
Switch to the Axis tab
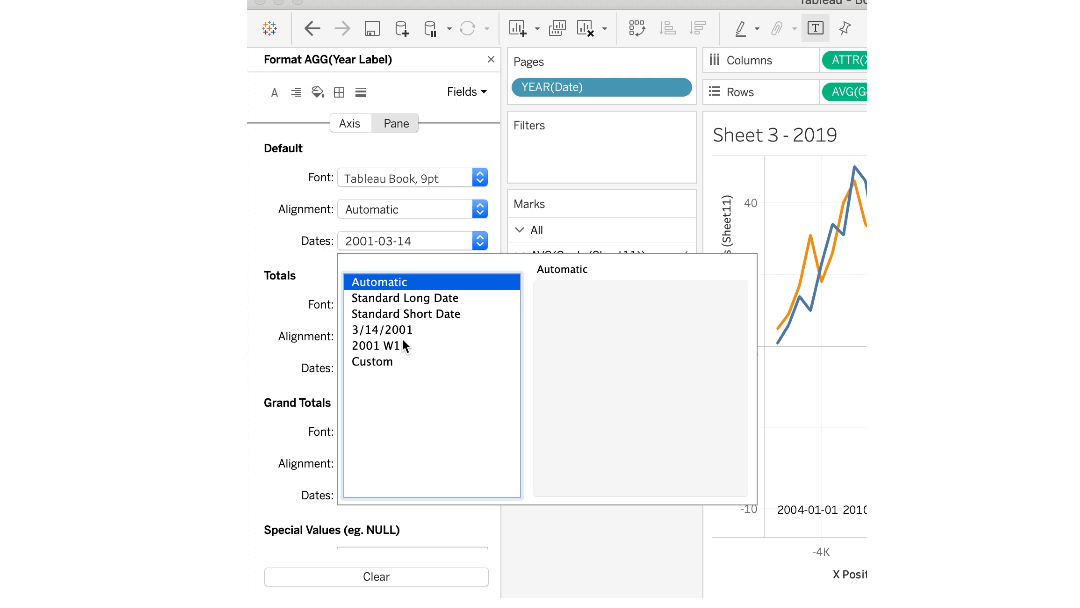350,123
